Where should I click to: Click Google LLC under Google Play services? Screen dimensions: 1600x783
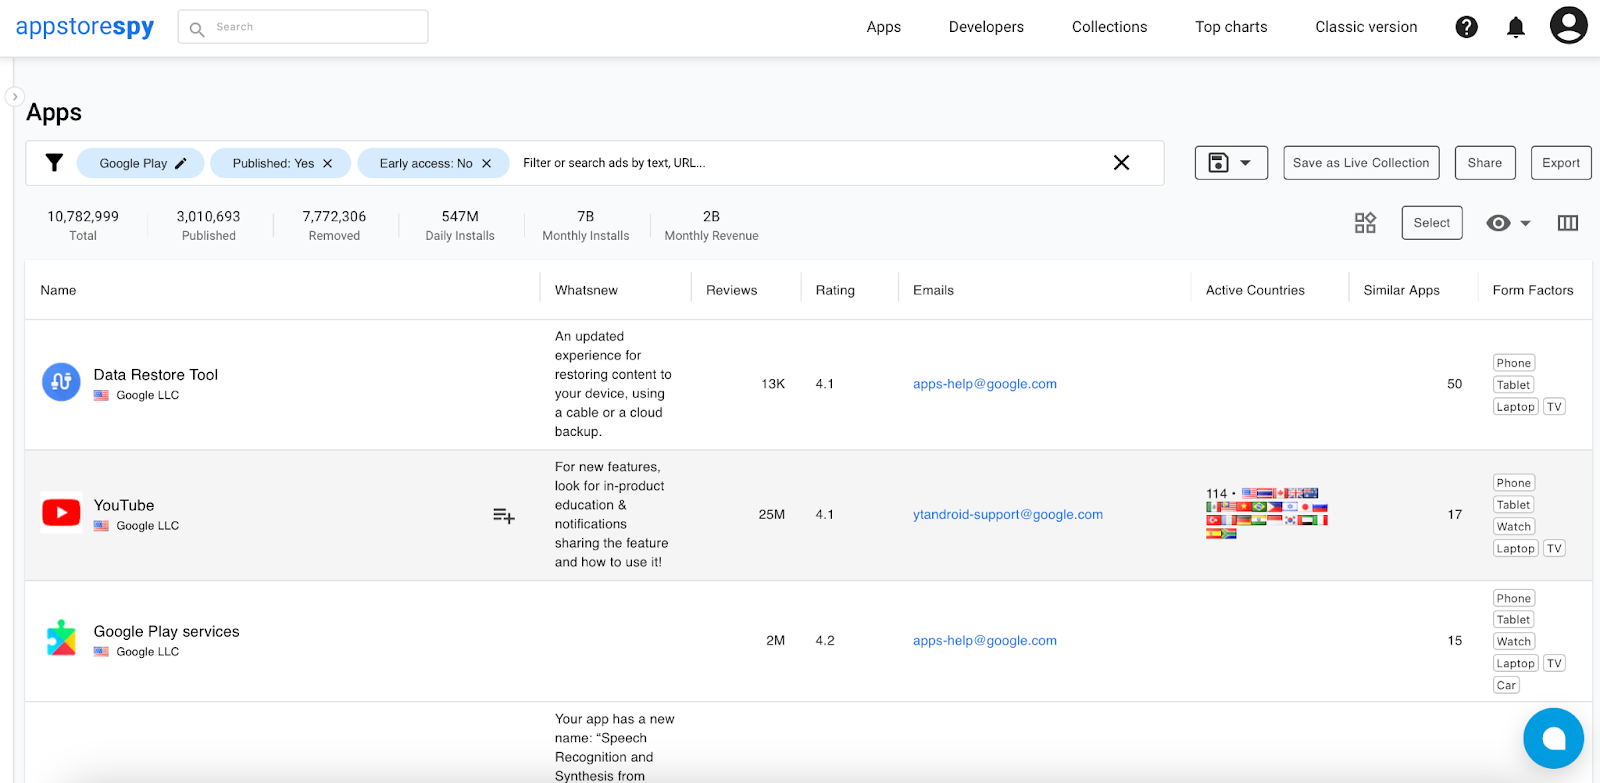tap(148, 652)
